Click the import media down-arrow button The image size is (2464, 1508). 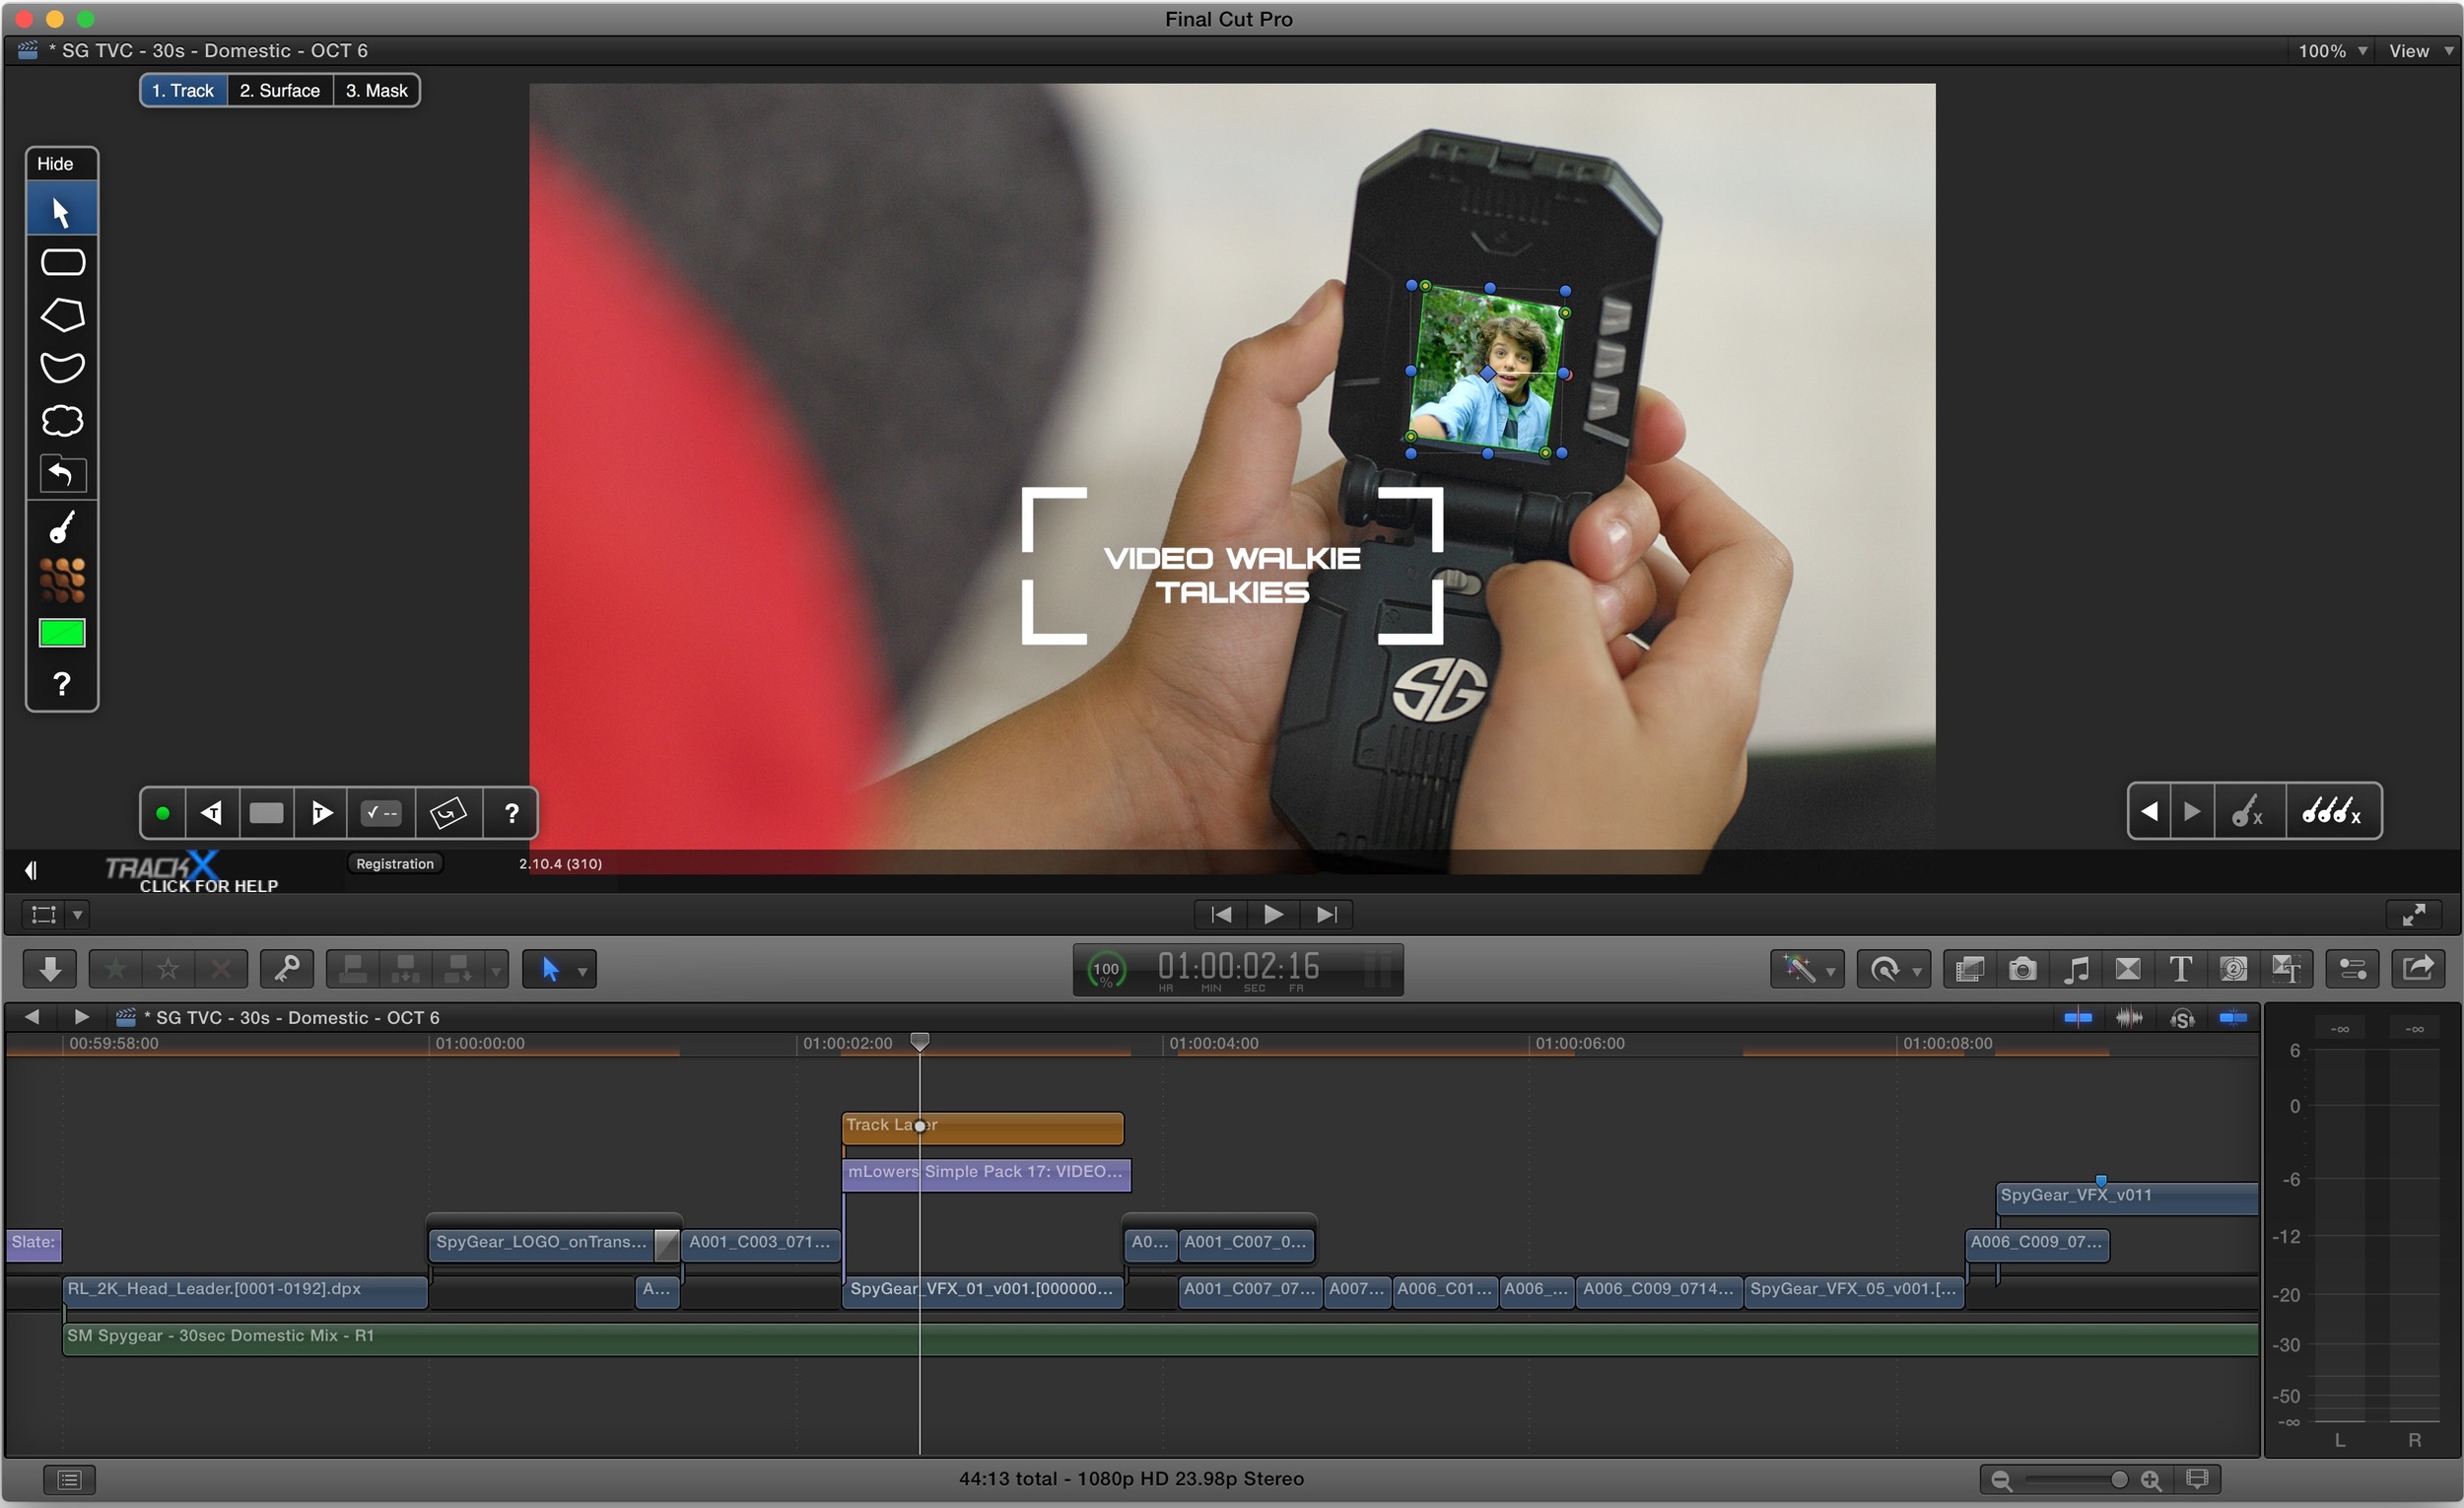(50, 968)
